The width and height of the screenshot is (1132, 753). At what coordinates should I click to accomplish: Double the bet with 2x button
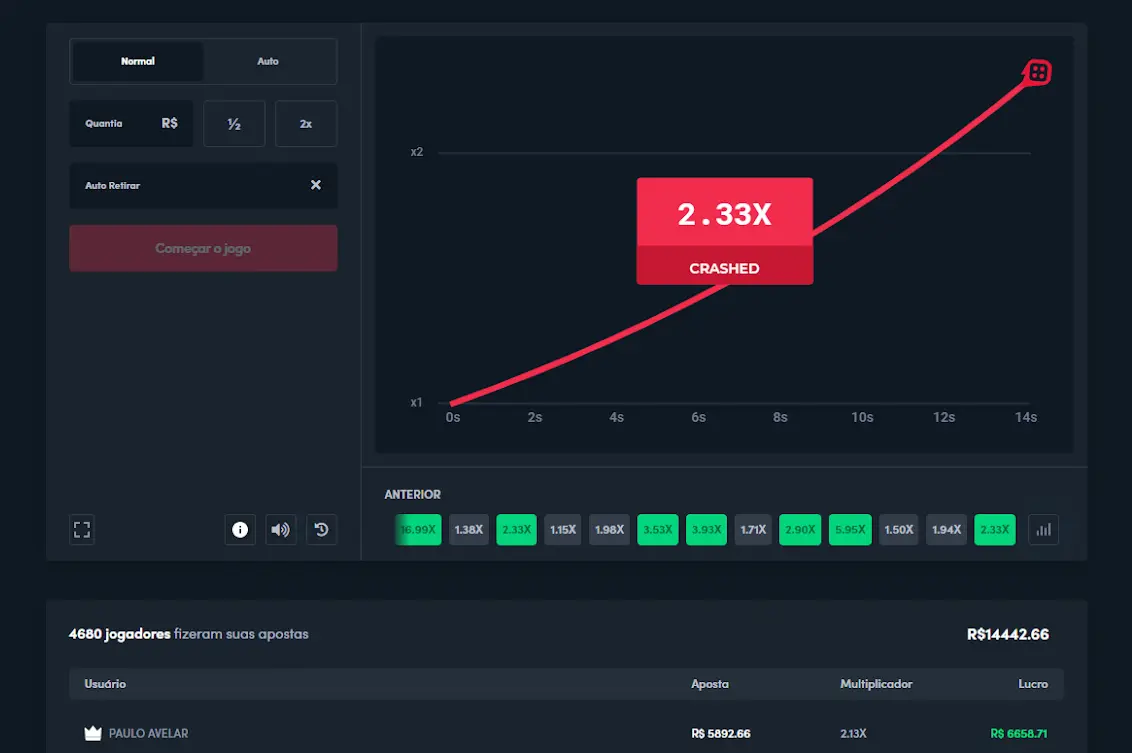(x=306, y=124)
